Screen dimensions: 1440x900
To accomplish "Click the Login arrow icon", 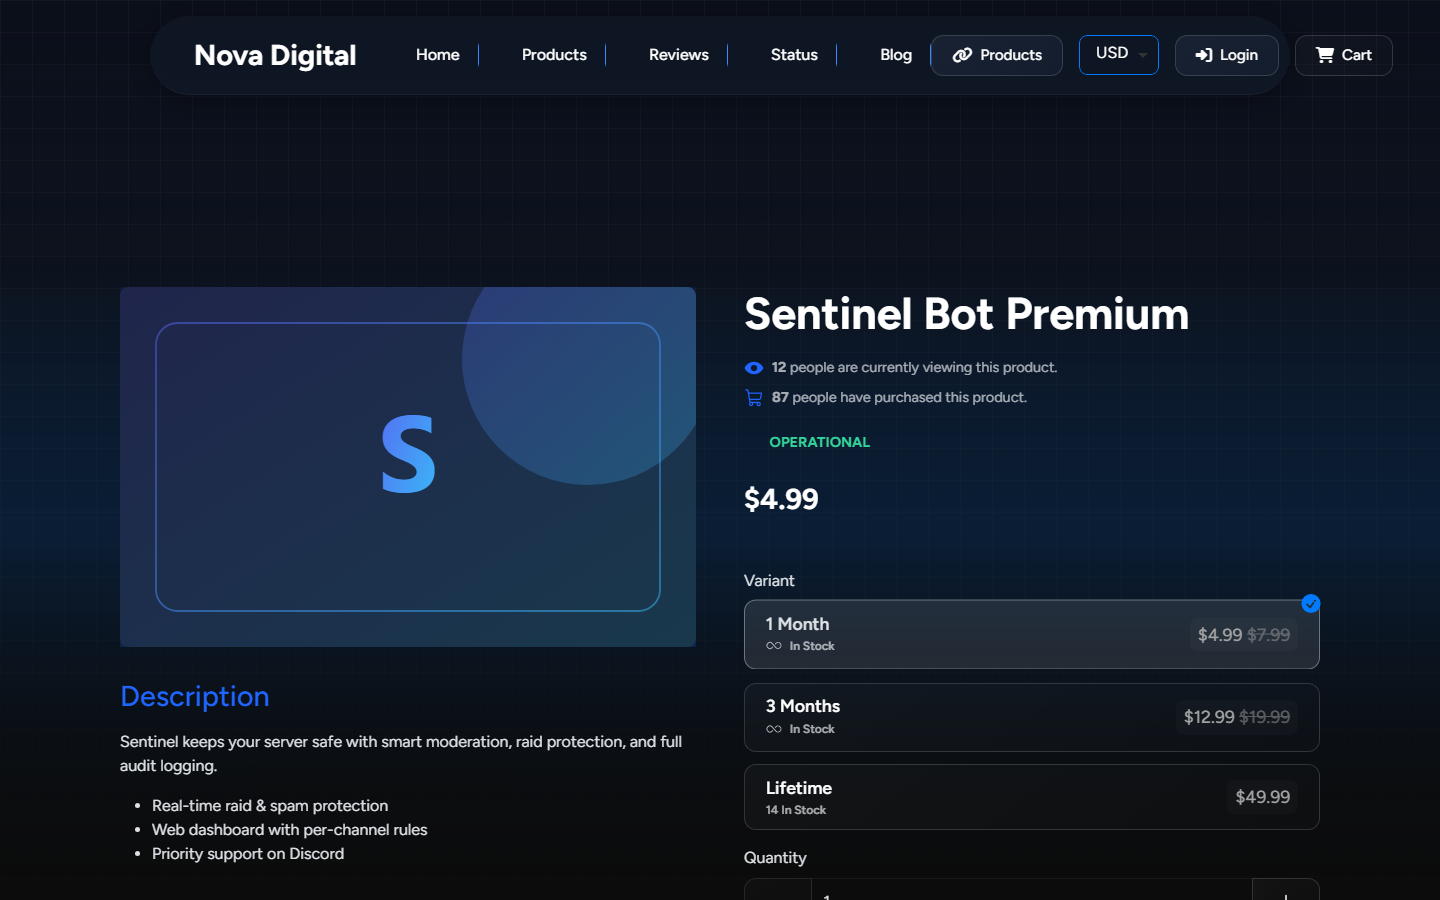I will tap(1204, 55).
